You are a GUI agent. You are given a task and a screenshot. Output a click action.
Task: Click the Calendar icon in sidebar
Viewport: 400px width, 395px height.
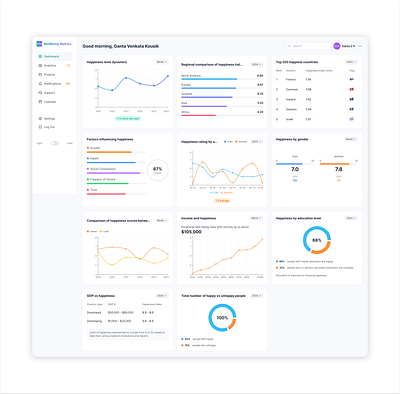[40, 102]
